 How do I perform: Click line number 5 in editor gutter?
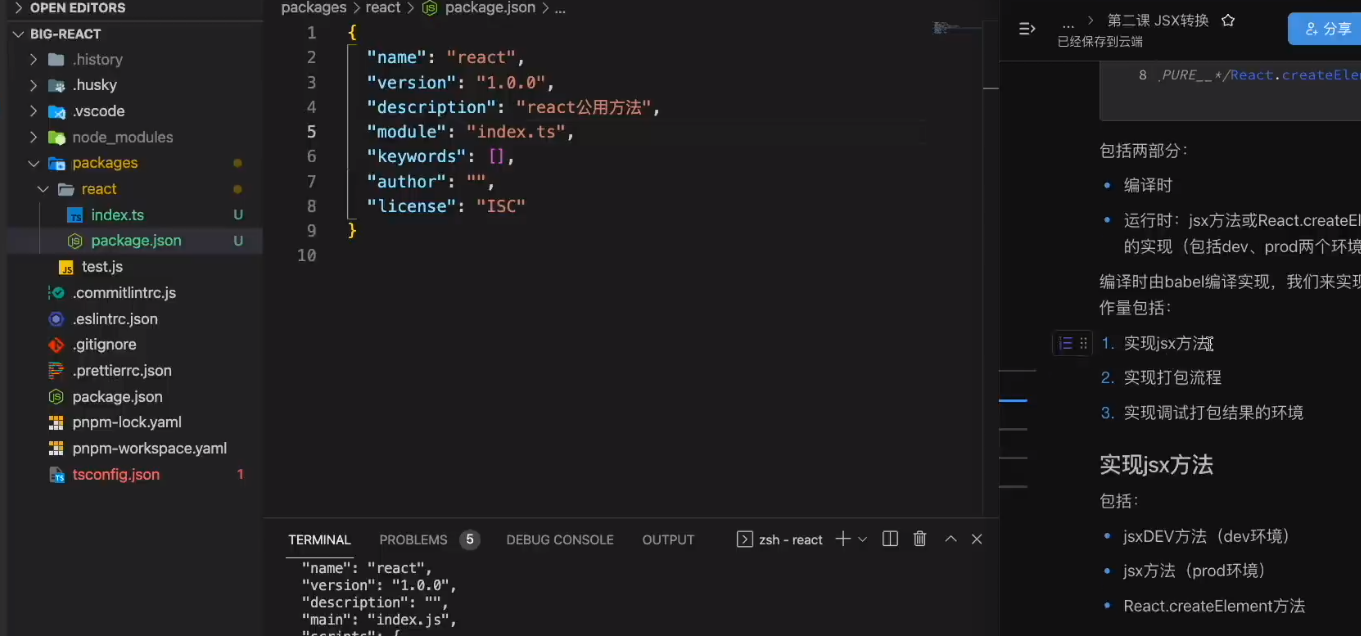pos(312,132)
